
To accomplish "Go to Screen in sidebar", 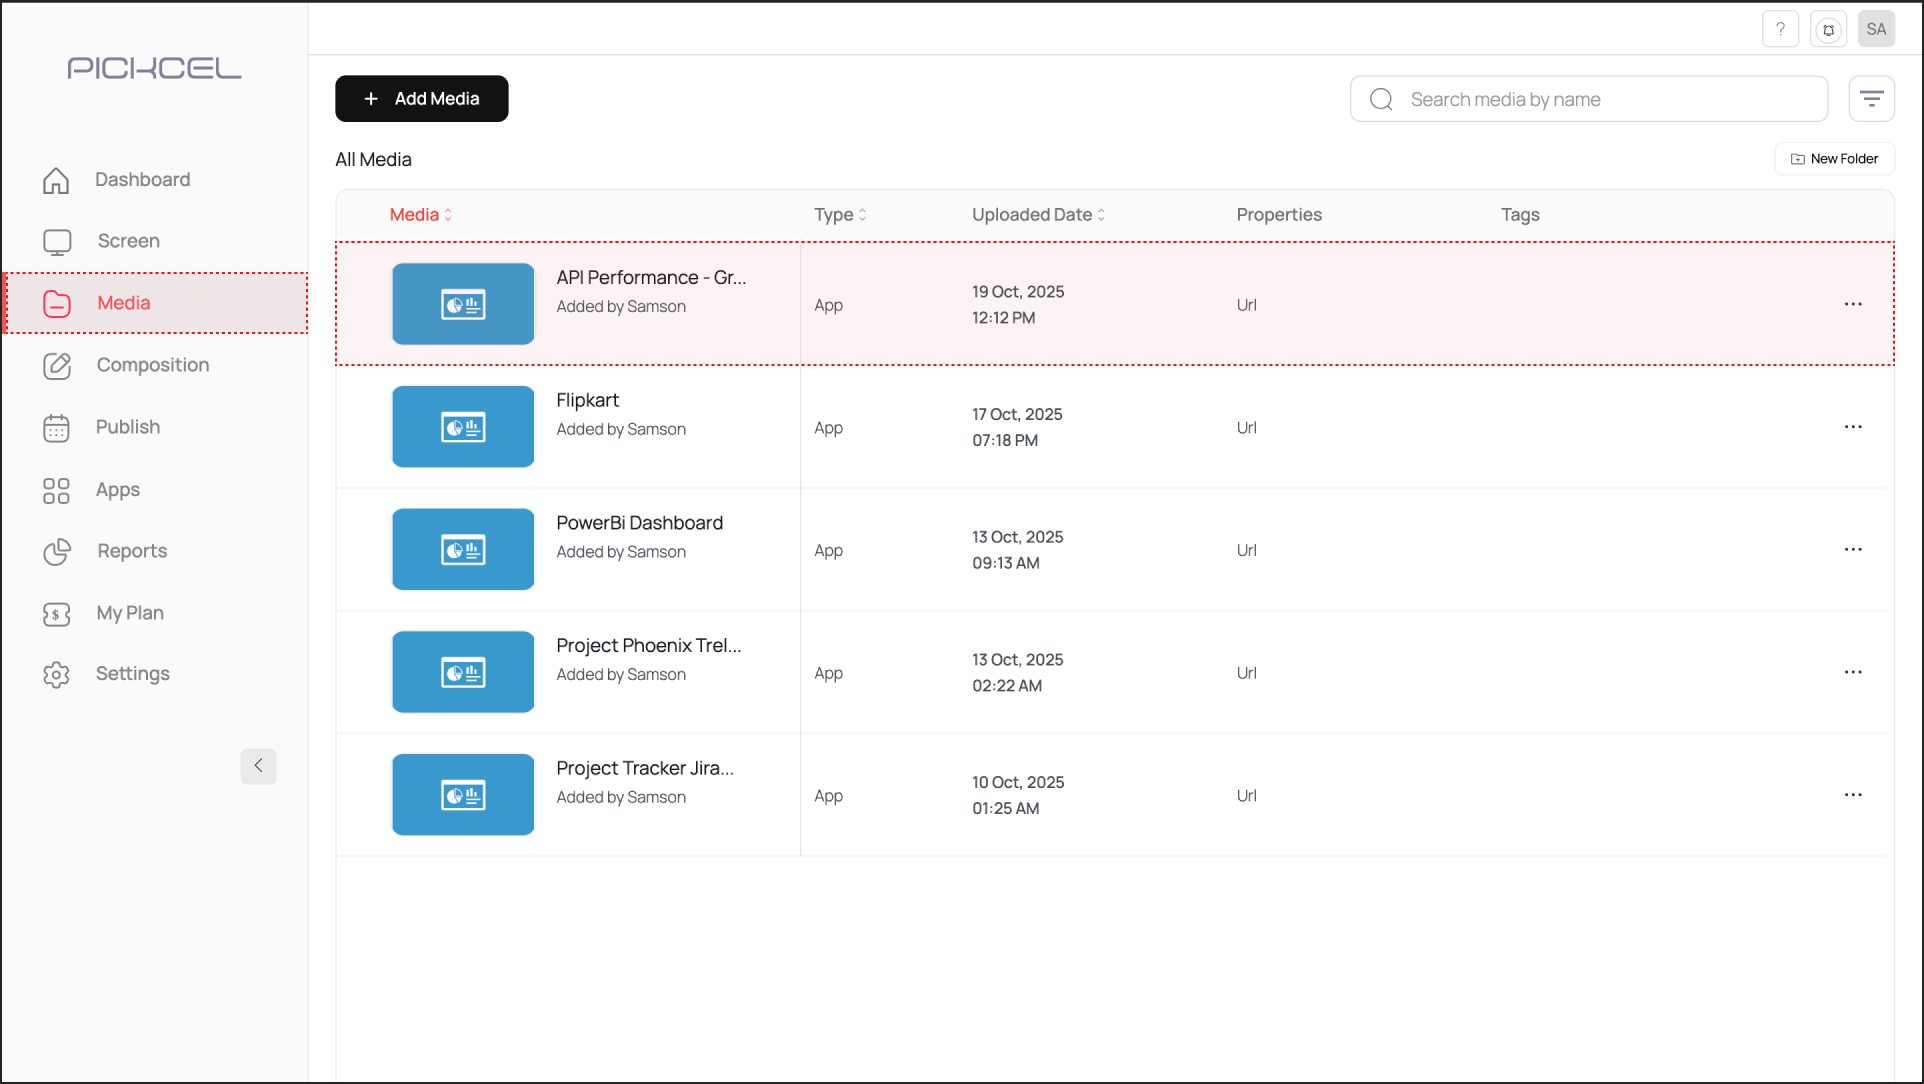I will pyautogui.click(x=128, y=241).
